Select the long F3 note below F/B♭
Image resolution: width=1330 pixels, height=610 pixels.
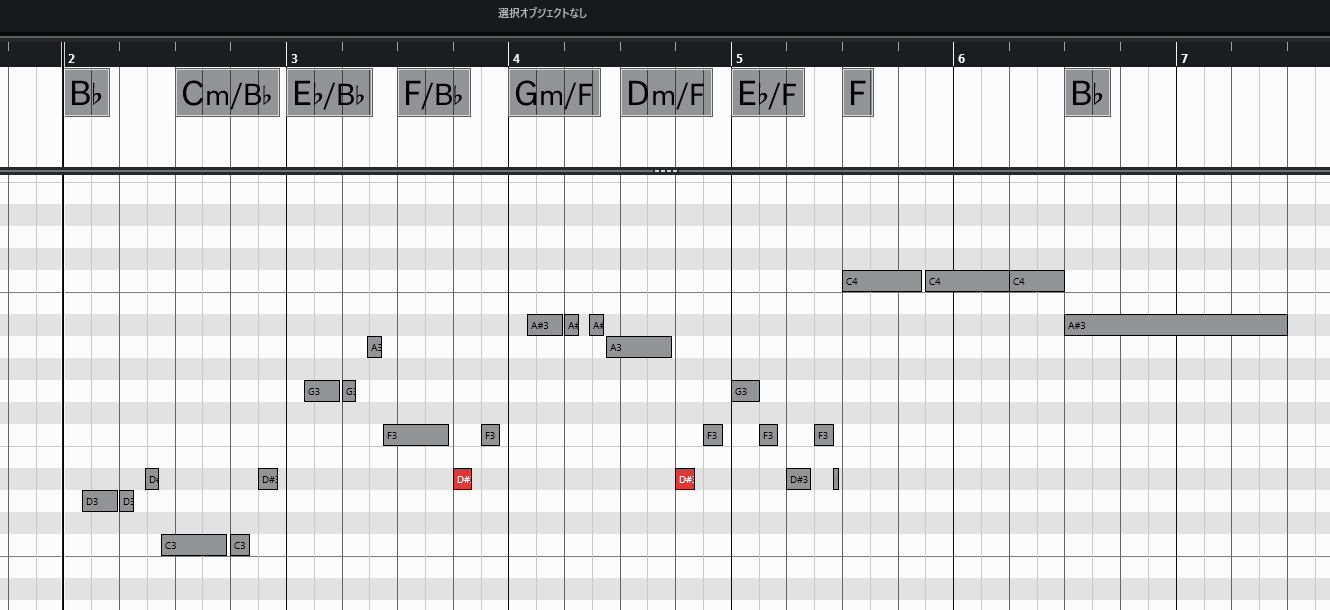coord(415,435)
